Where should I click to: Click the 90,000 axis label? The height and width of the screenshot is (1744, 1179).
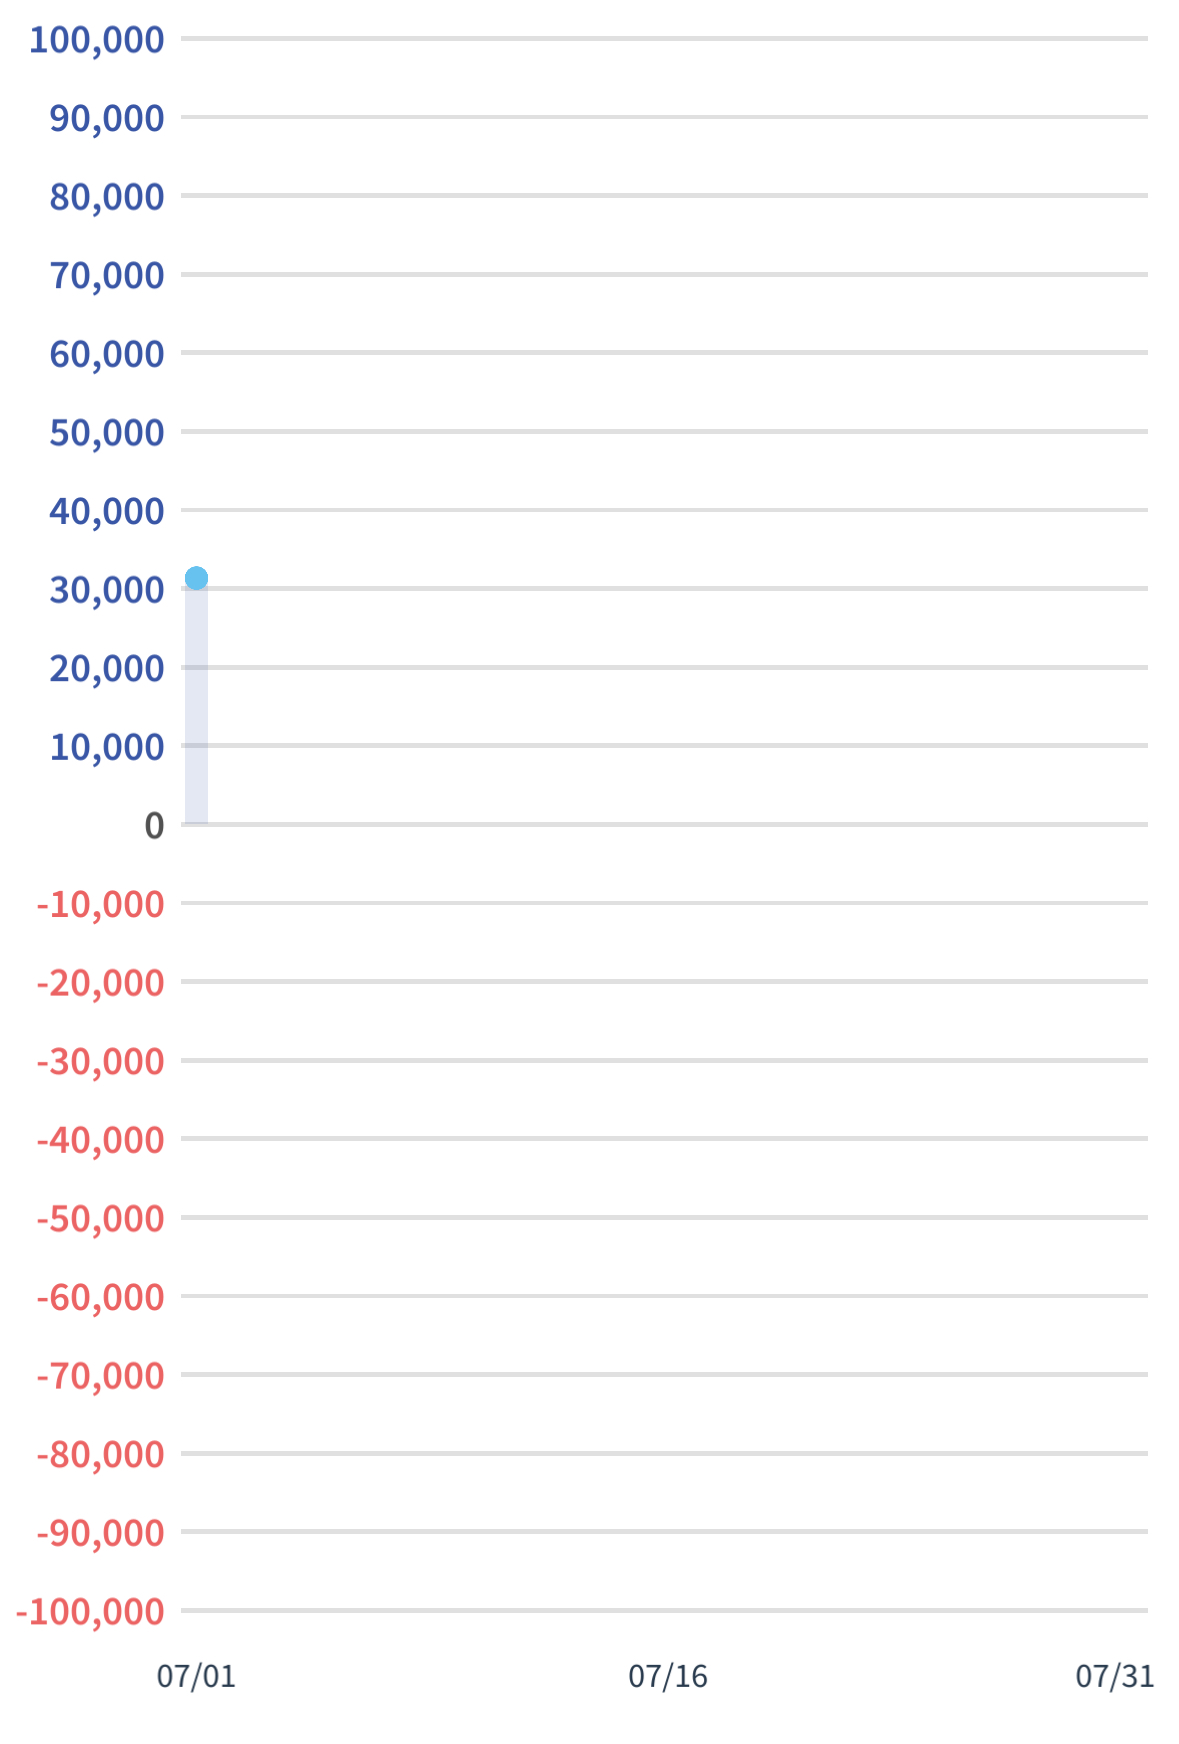click(107, 118)
